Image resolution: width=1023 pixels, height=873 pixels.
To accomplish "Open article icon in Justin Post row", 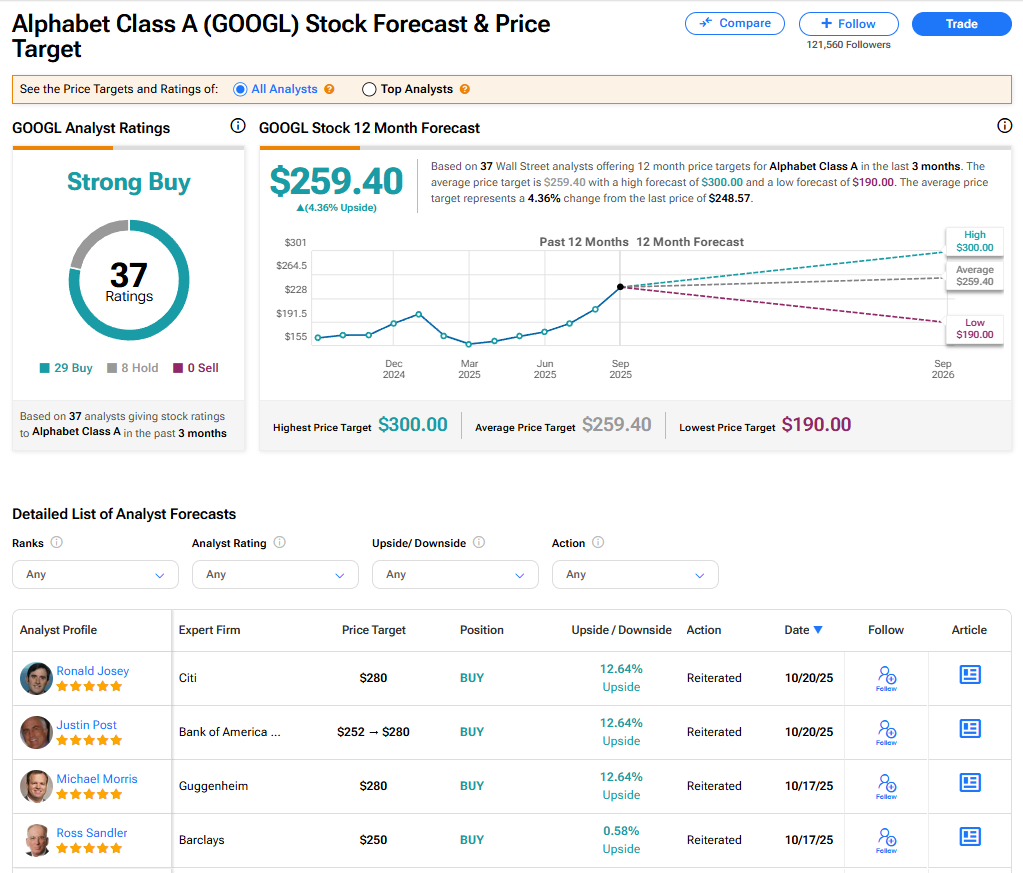I will 969,729.
